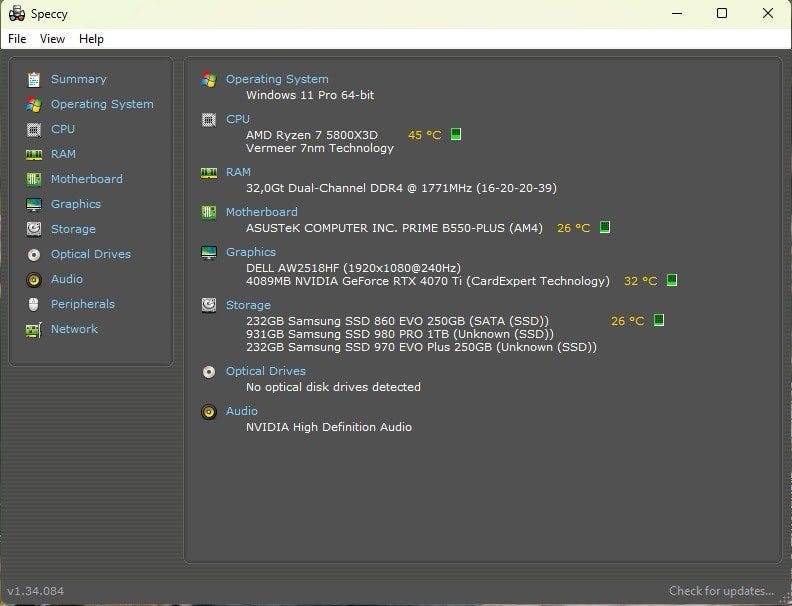Click the Samsung SSD 860 EVO 250GB row

[397, 321]
